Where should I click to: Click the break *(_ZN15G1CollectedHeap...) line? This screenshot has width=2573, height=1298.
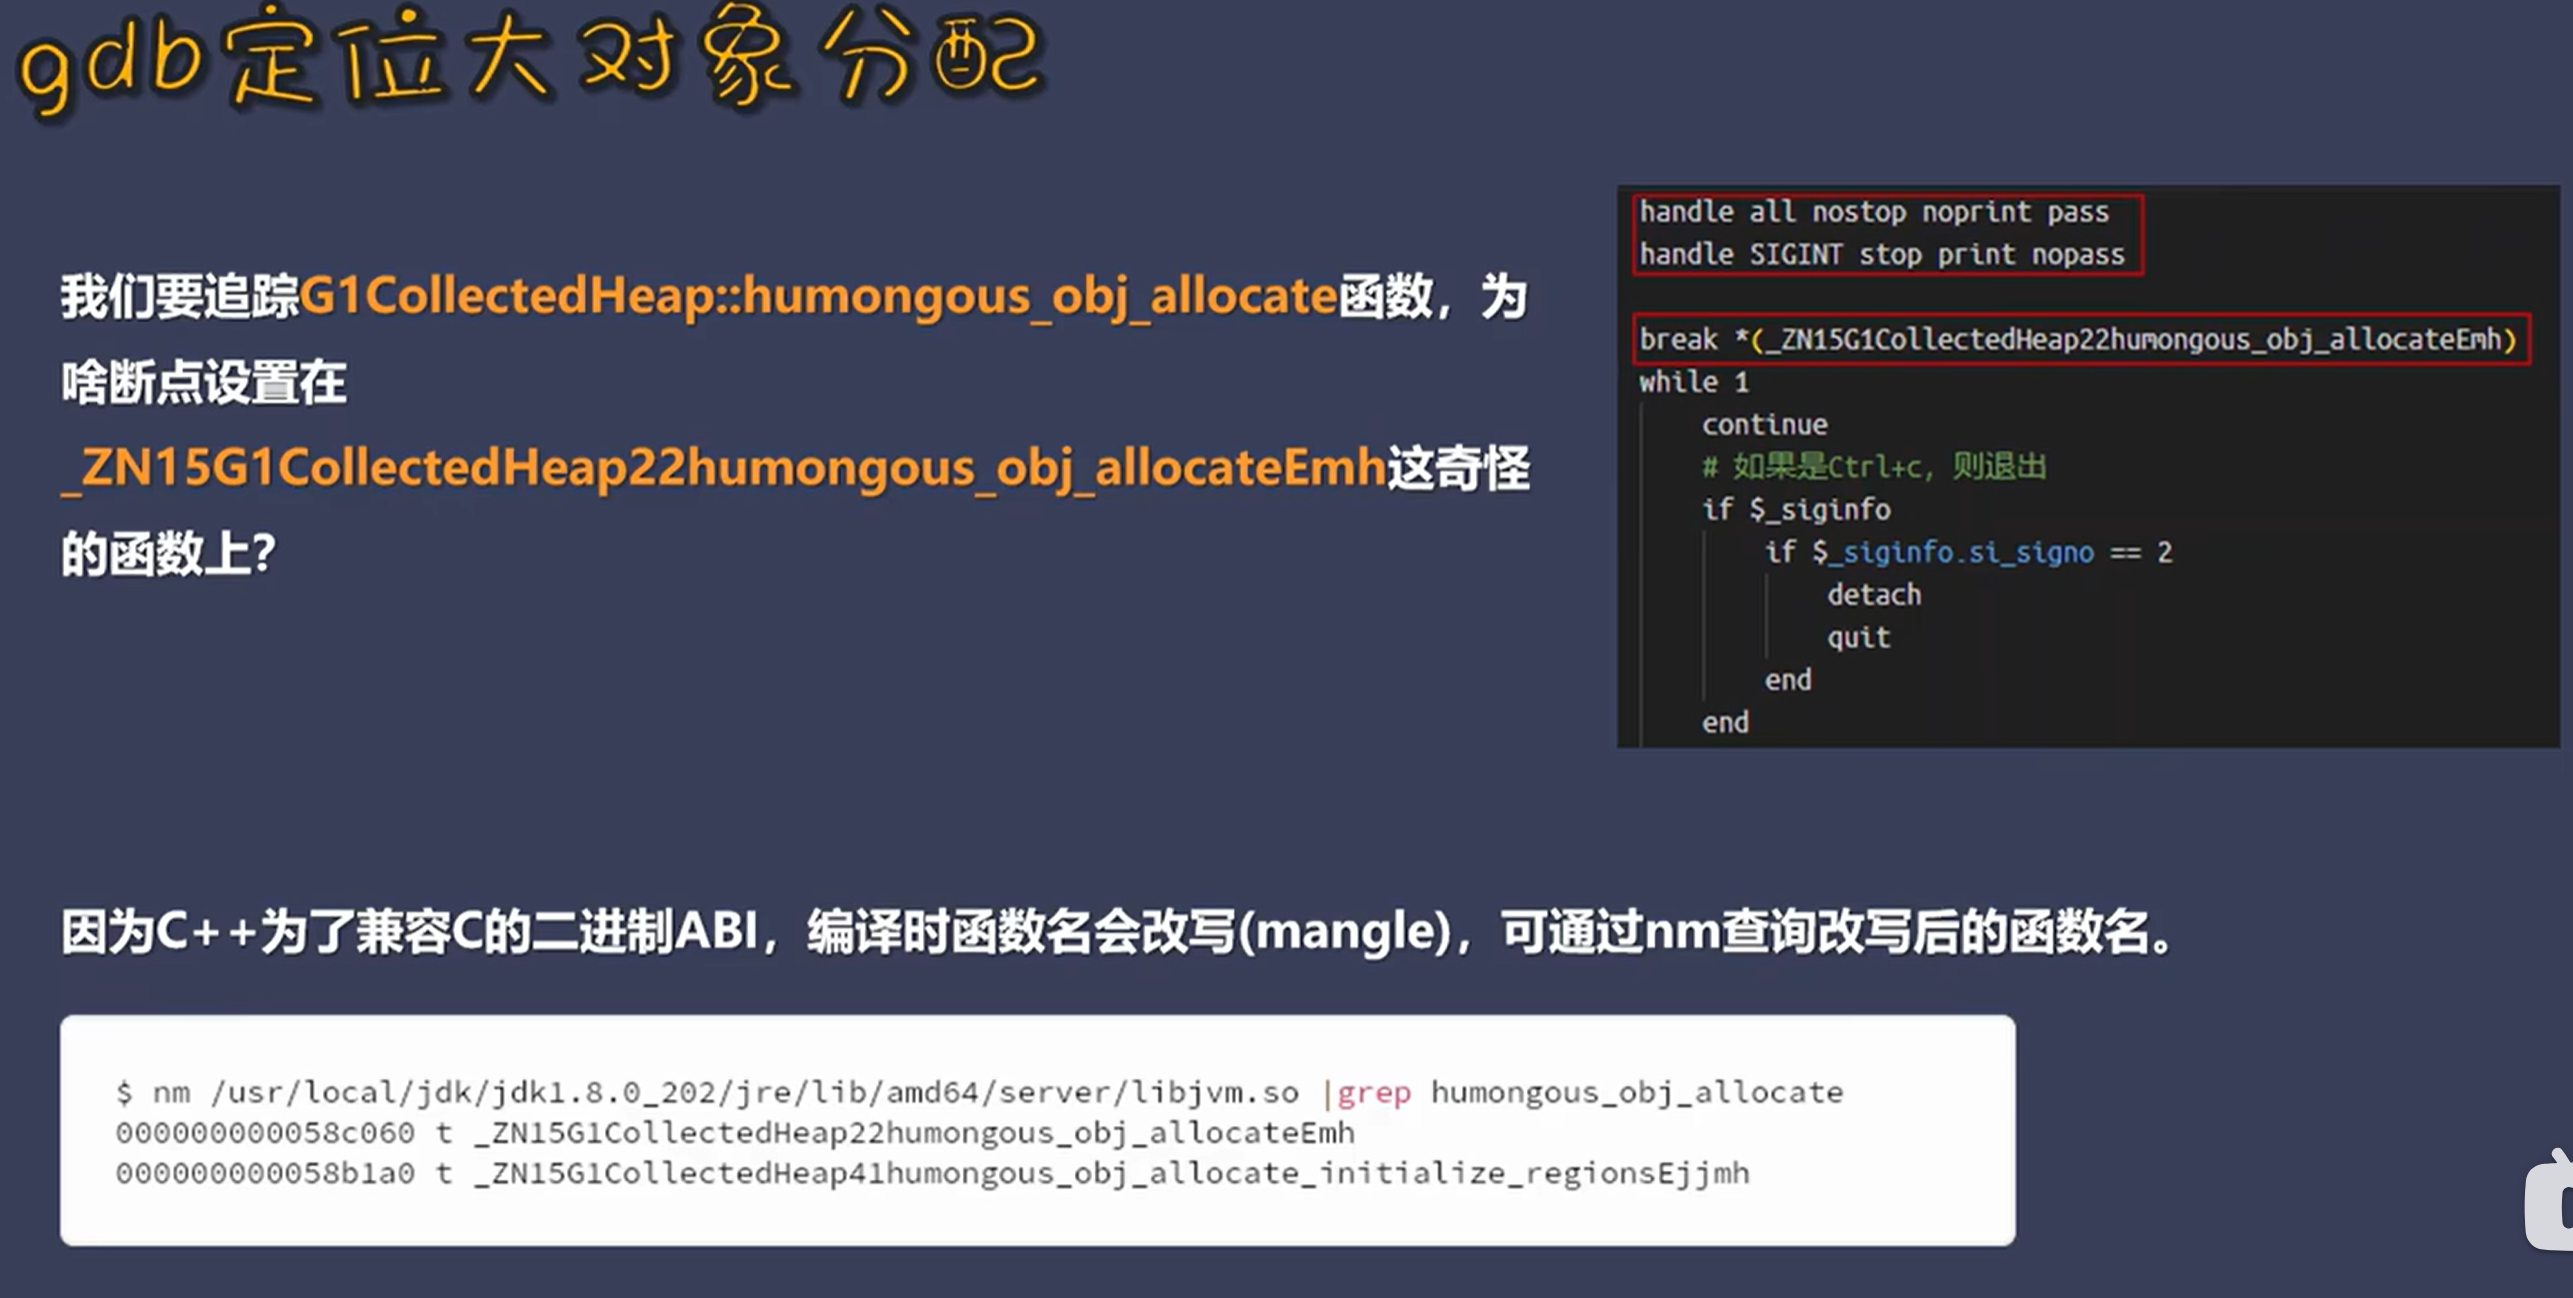pos(2077,340)
